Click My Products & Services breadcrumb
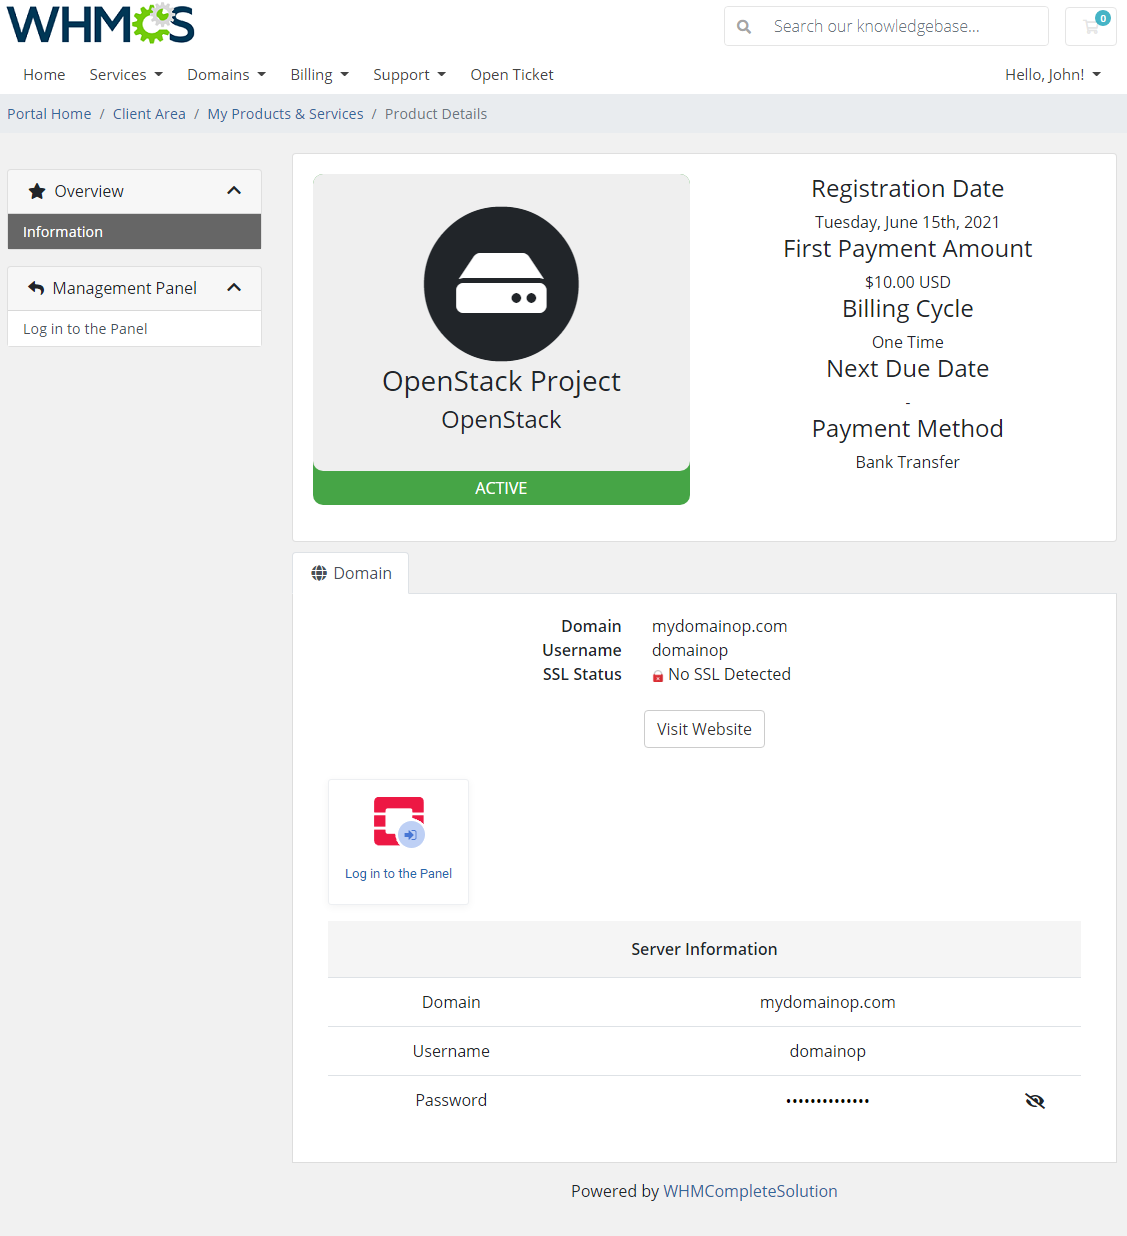The width and height of the screenshot is (1127, 1236). (286, 114)
